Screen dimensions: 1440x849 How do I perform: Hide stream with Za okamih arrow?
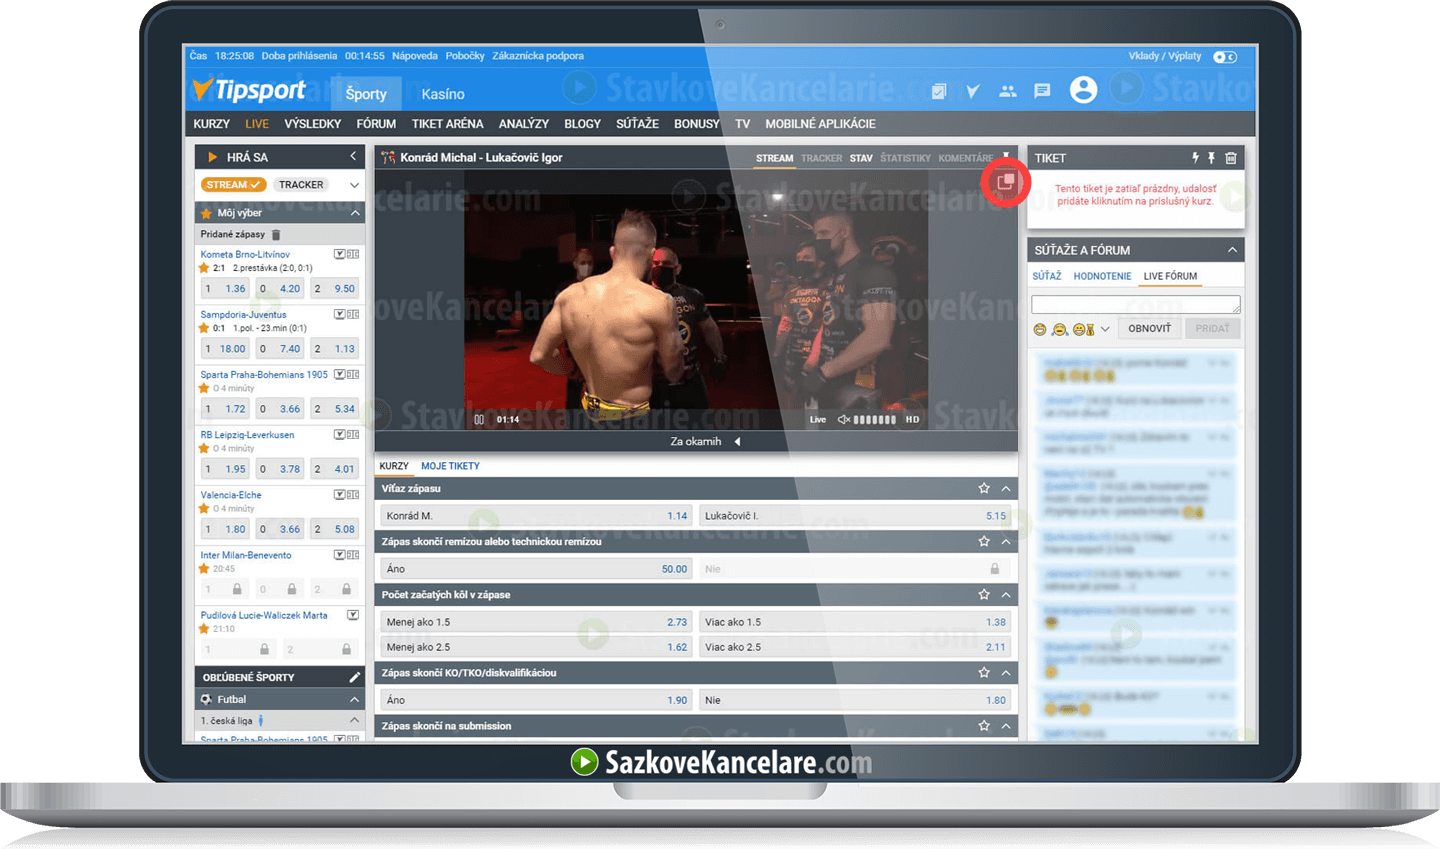pos(737,442)
